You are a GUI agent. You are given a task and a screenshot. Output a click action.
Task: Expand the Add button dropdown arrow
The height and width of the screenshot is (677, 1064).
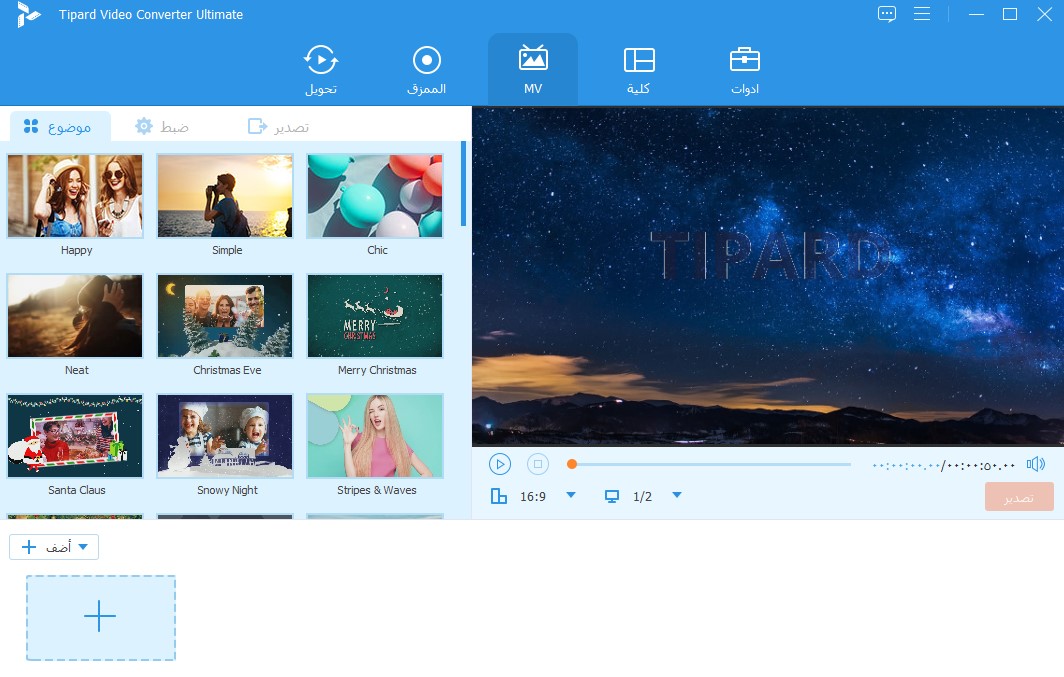tap(83, 547)
